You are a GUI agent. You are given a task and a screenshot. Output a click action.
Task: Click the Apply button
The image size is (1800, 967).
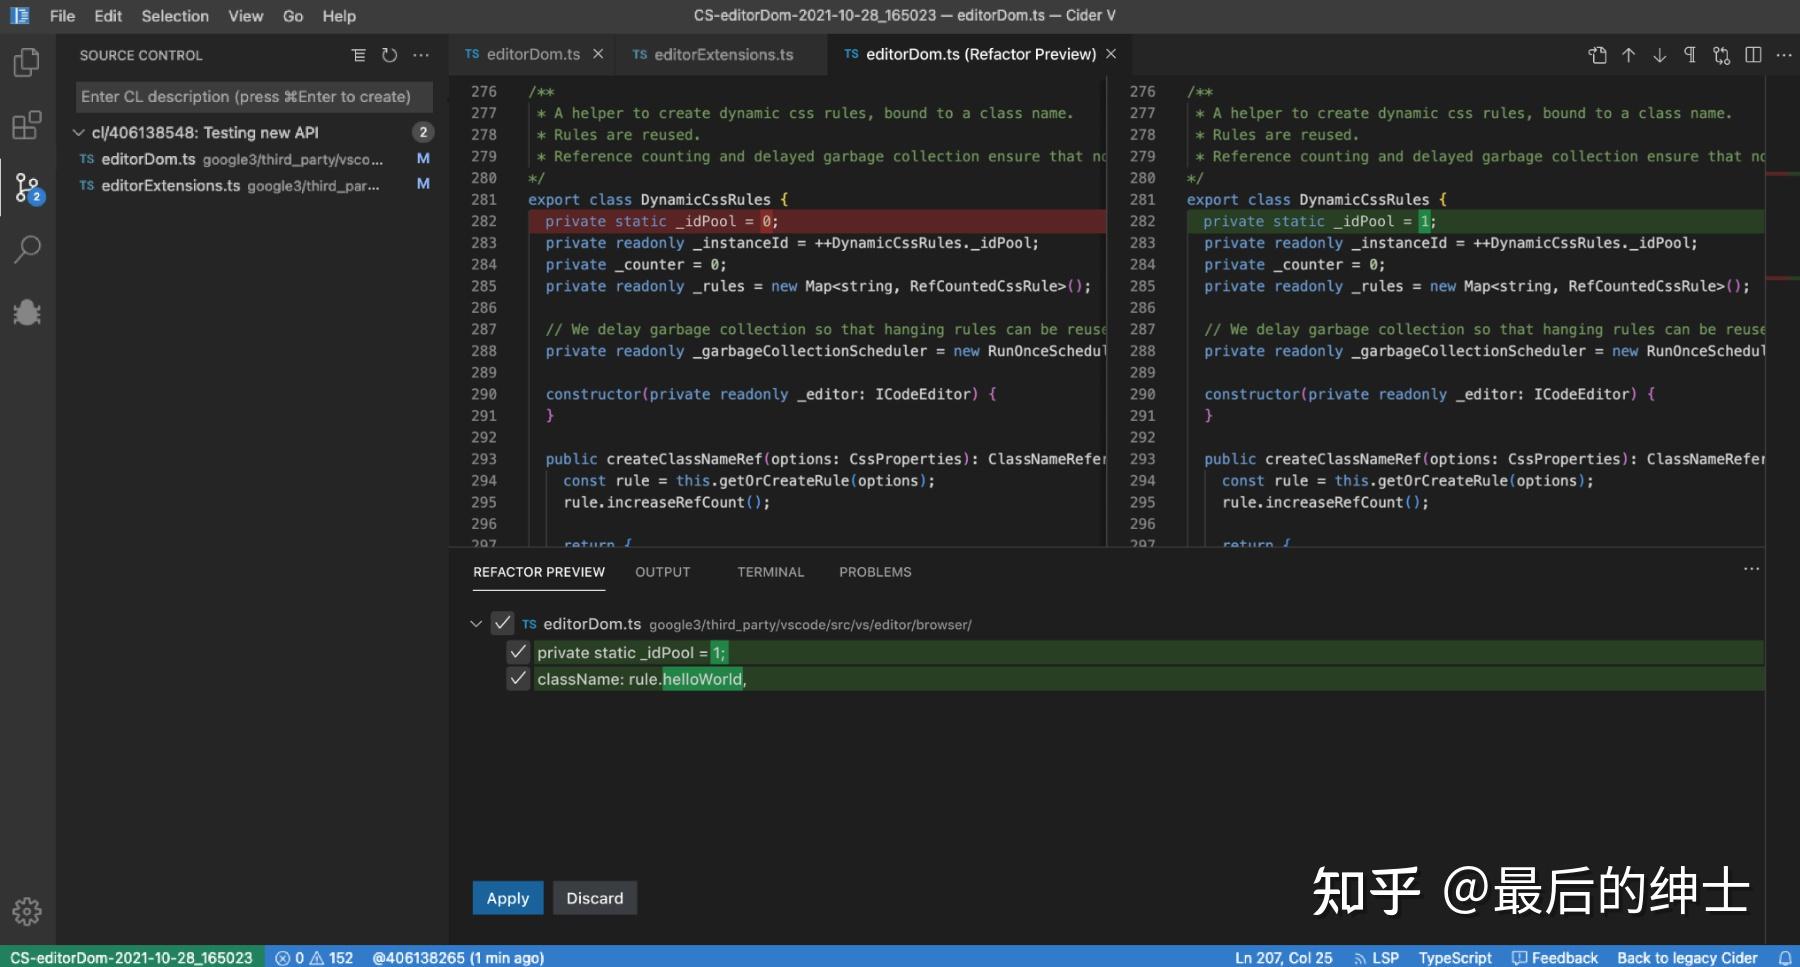pyautogui.click(x=508, y=898)
